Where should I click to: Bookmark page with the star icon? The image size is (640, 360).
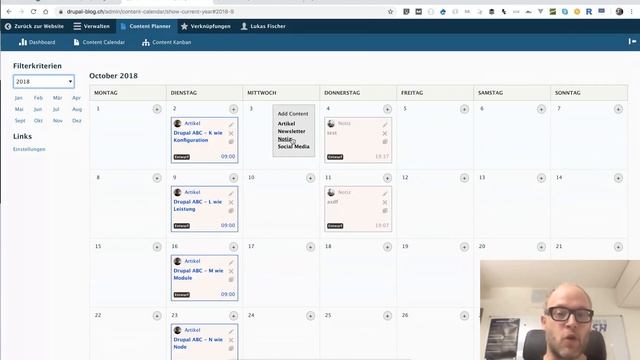(391, 12)
